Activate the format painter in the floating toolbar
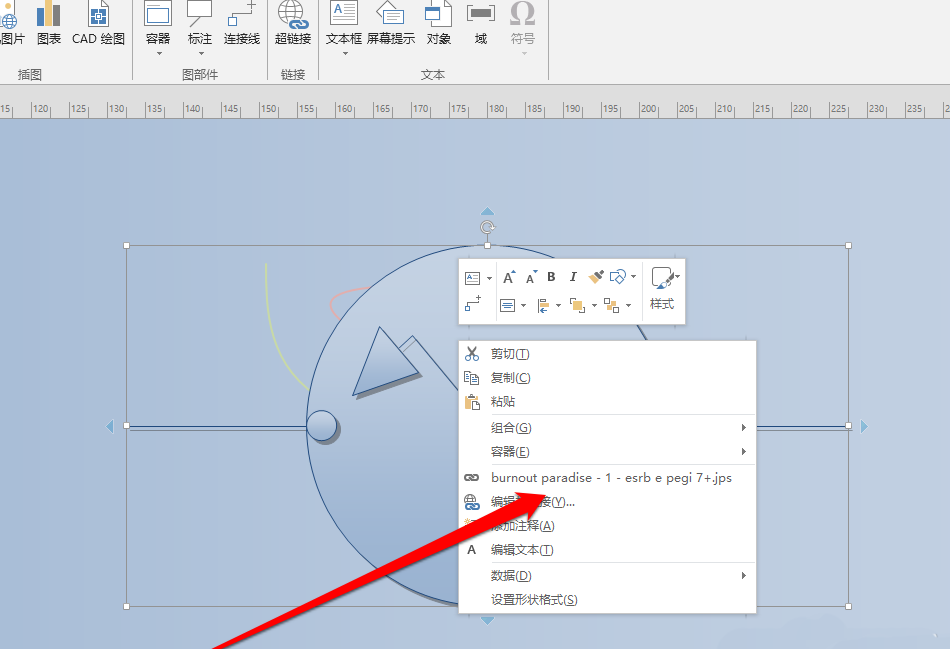 pyautogui.click(x=595, y=277)
